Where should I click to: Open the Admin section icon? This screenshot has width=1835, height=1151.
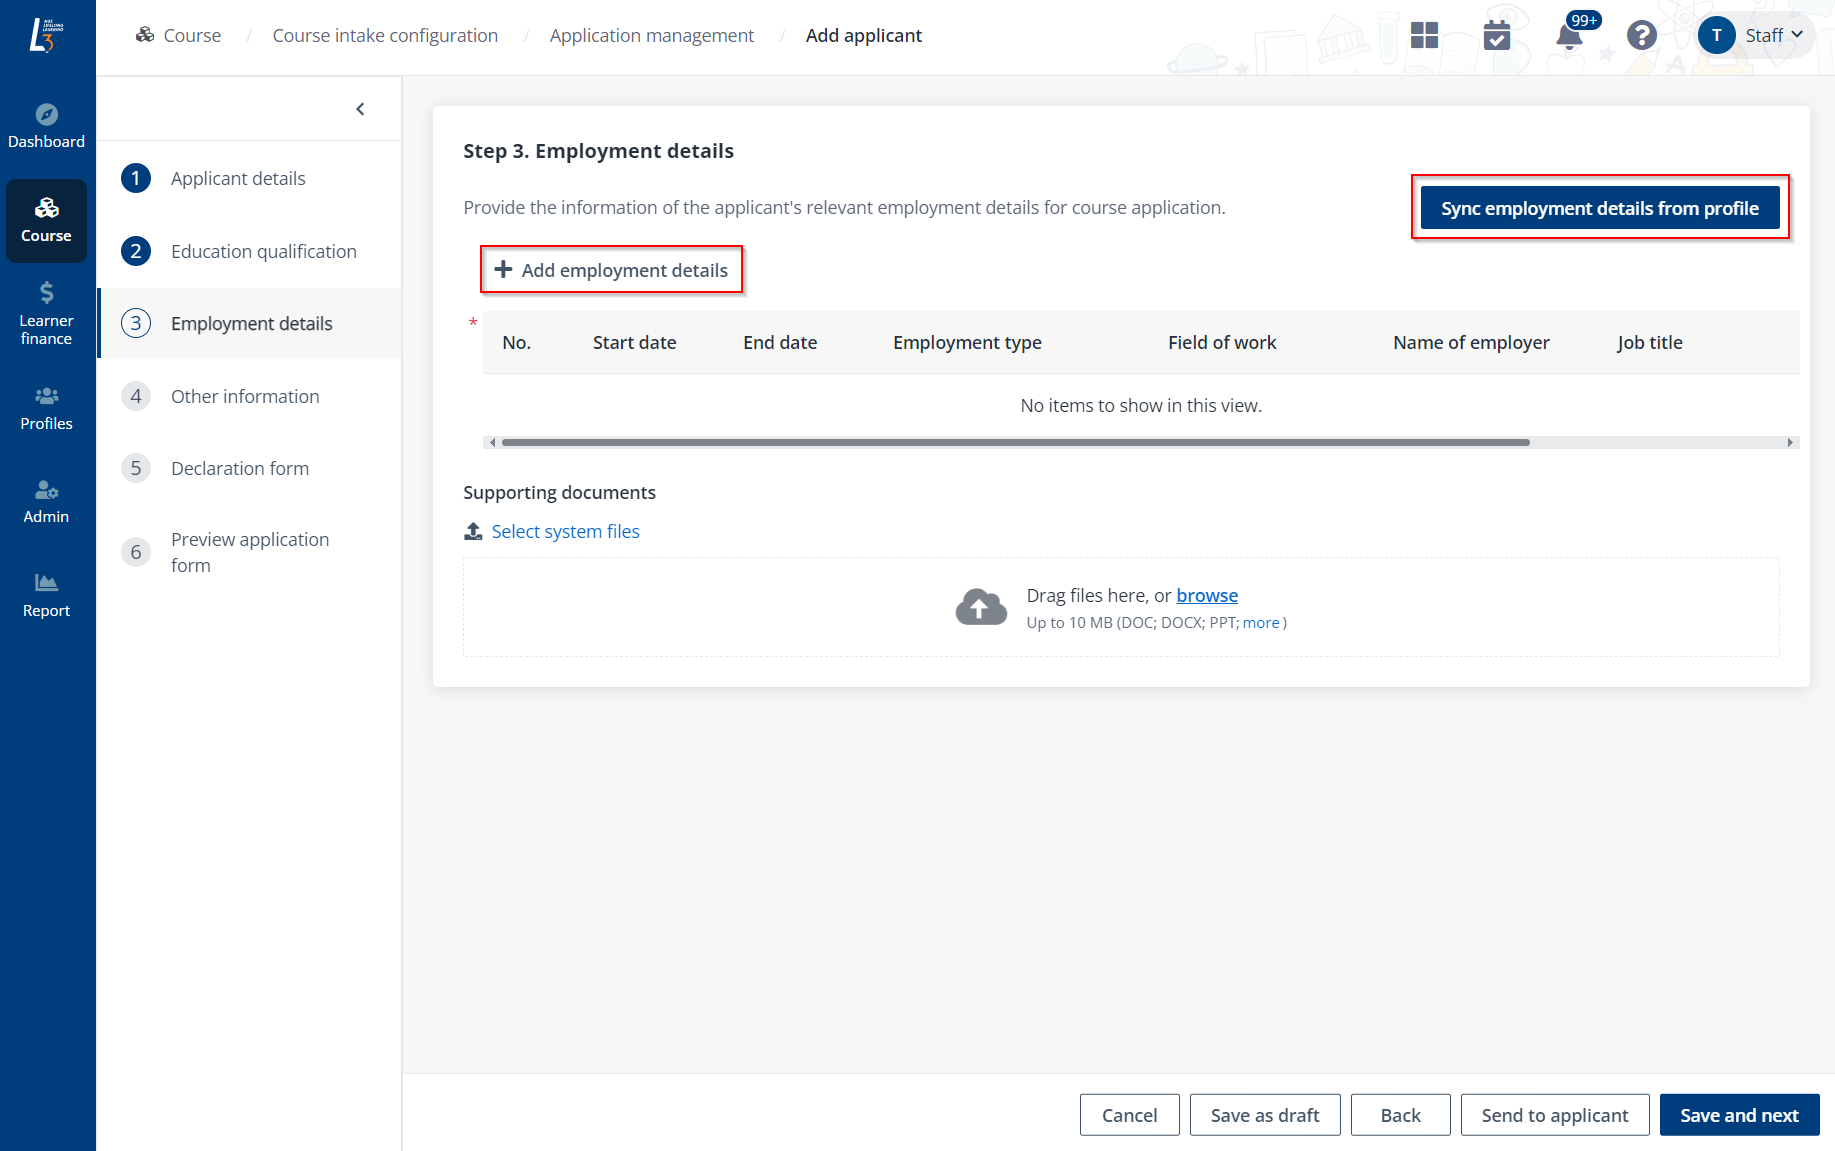46,490
